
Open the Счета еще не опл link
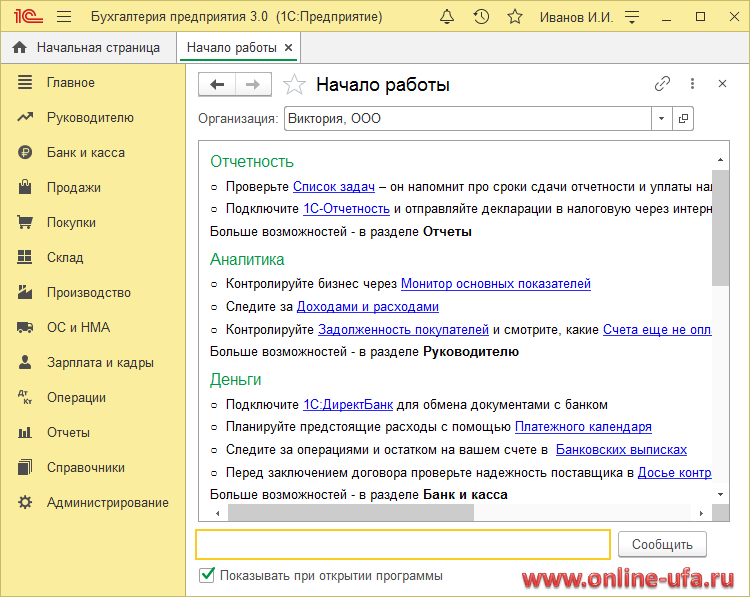point(657,329)
